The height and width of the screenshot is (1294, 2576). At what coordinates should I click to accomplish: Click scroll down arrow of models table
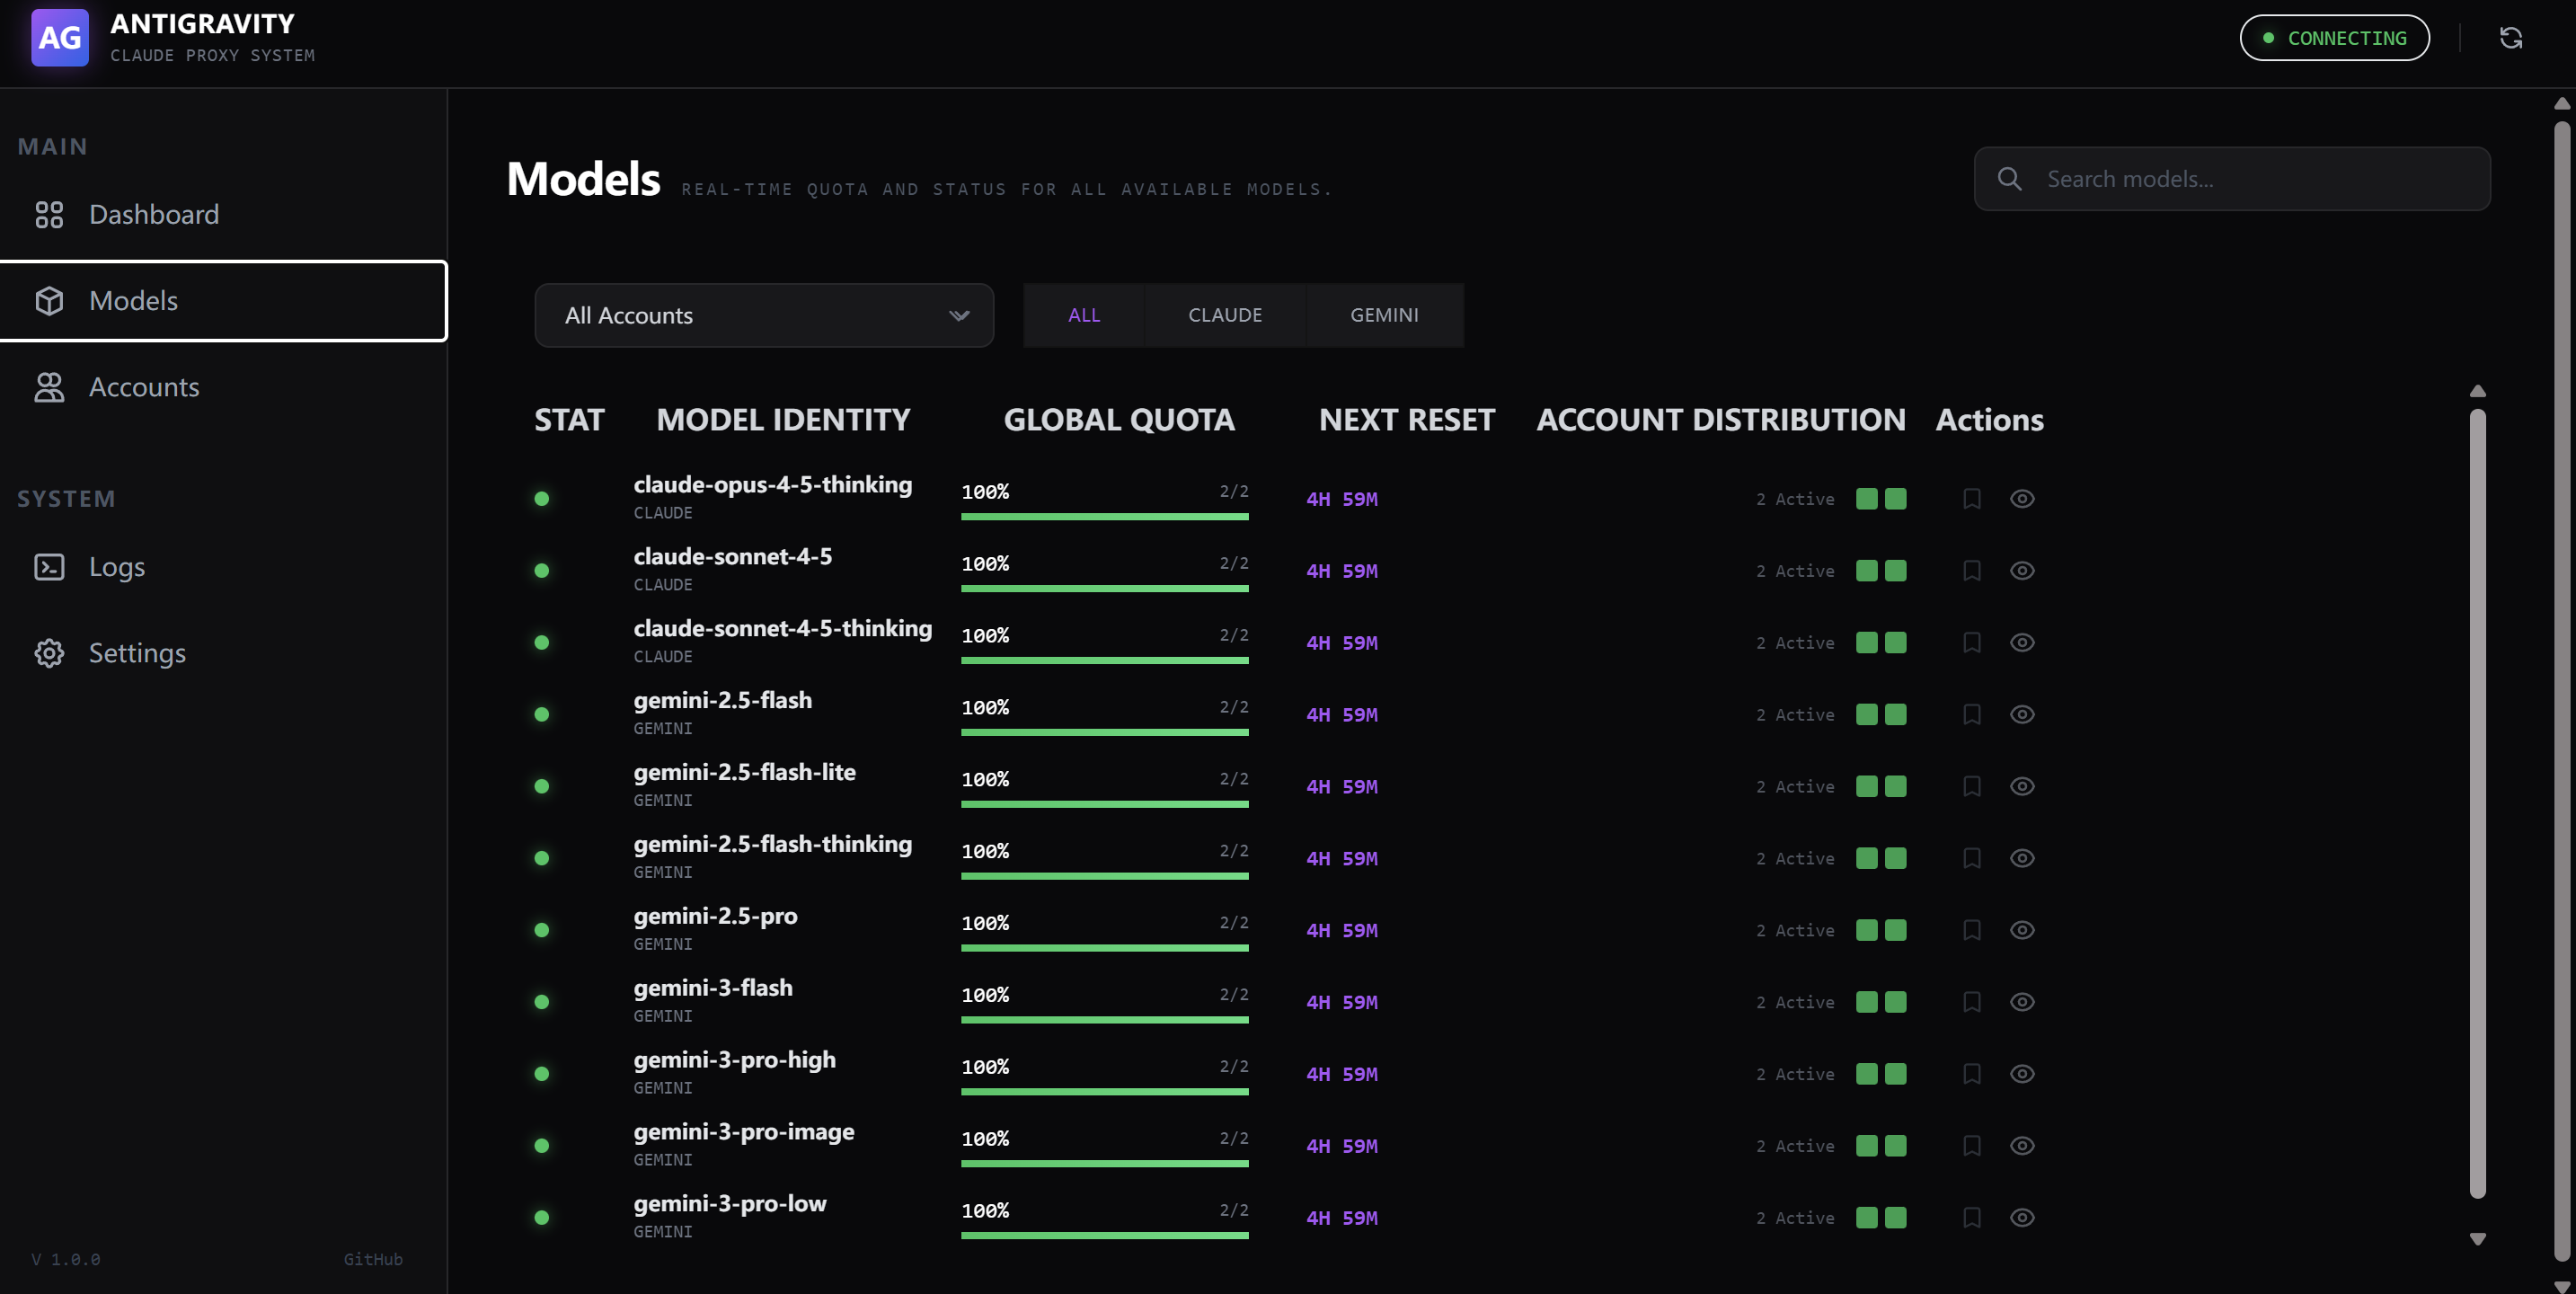tap(2477, 1239)
